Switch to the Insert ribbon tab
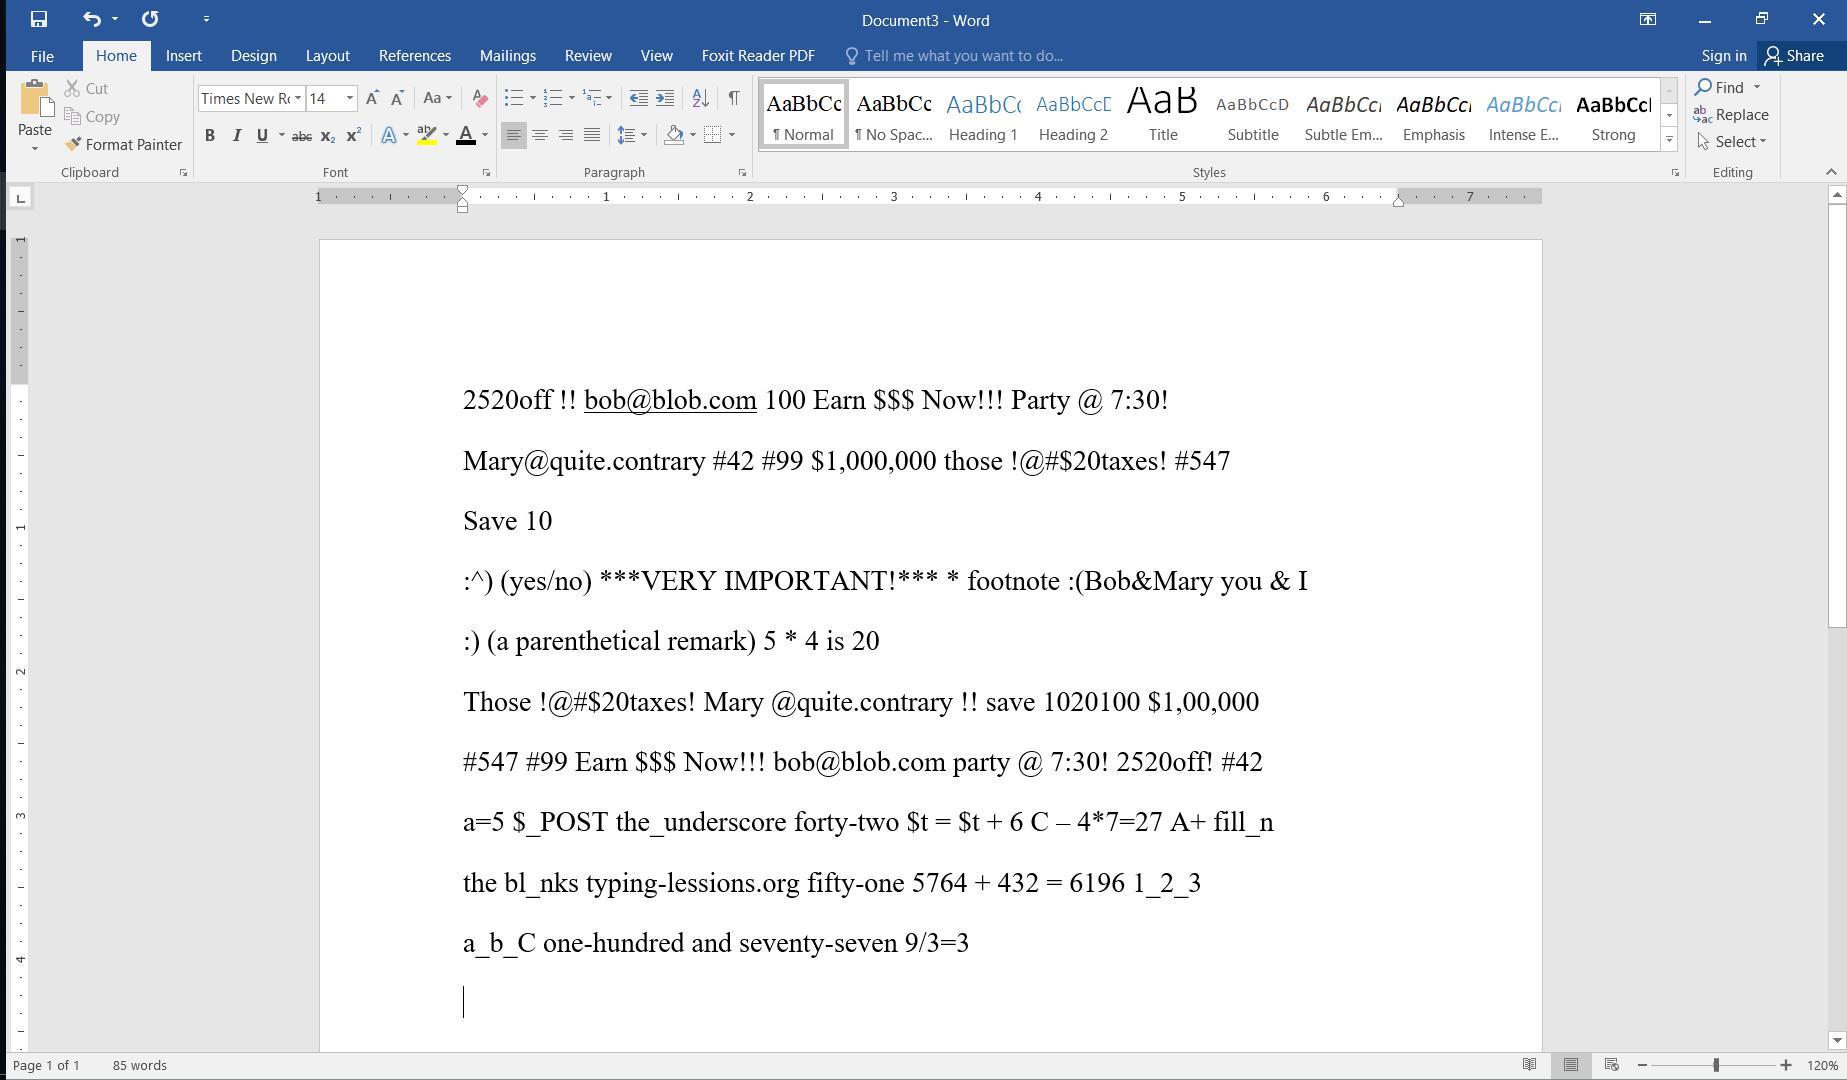This screenshot has height=1080, width=1847. click(183, 56)
